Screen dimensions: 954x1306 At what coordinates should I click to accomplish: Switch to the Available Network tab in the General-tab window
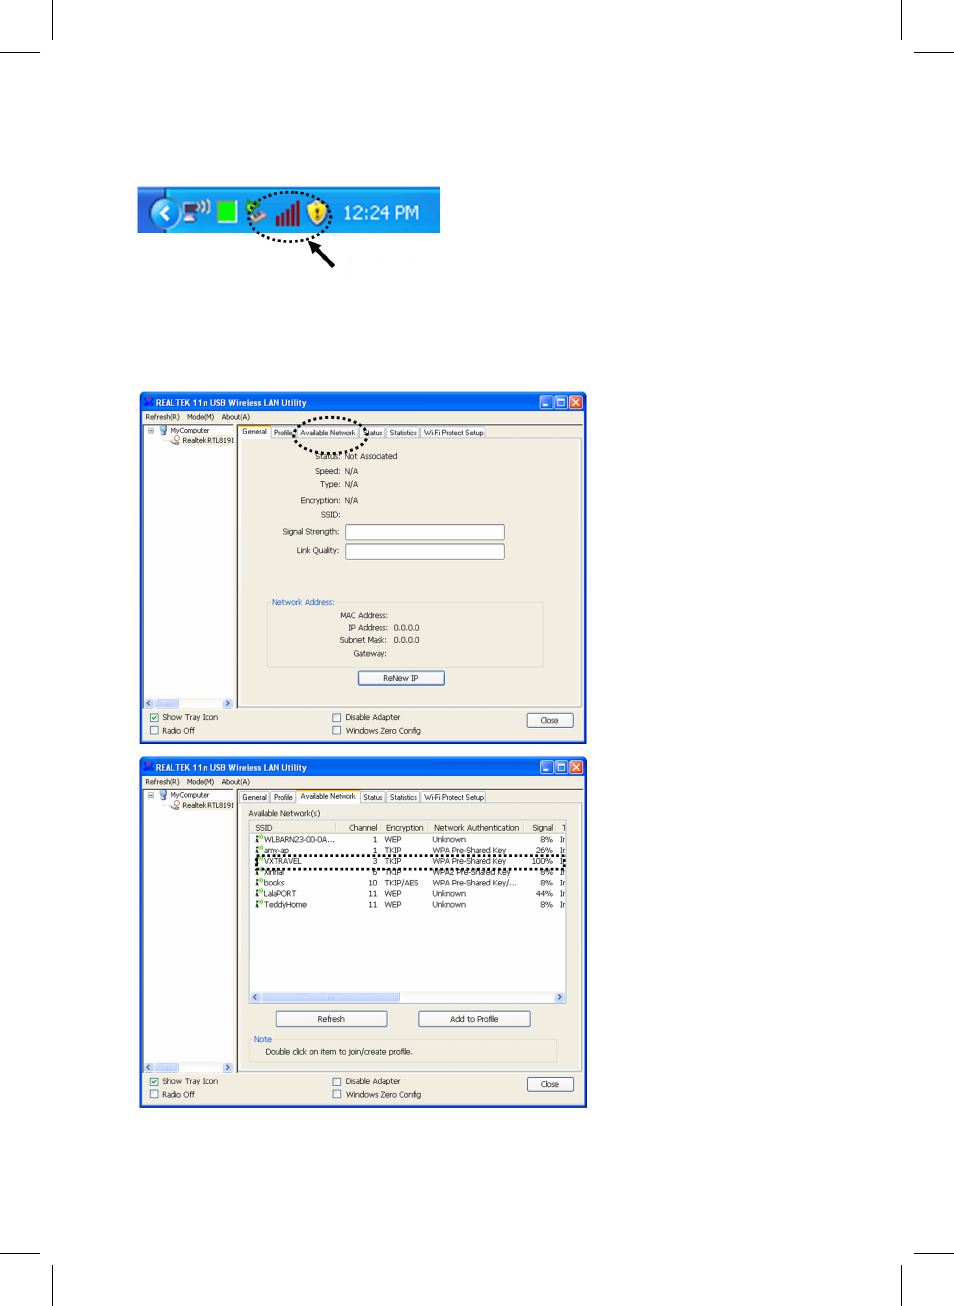point(328,433)
